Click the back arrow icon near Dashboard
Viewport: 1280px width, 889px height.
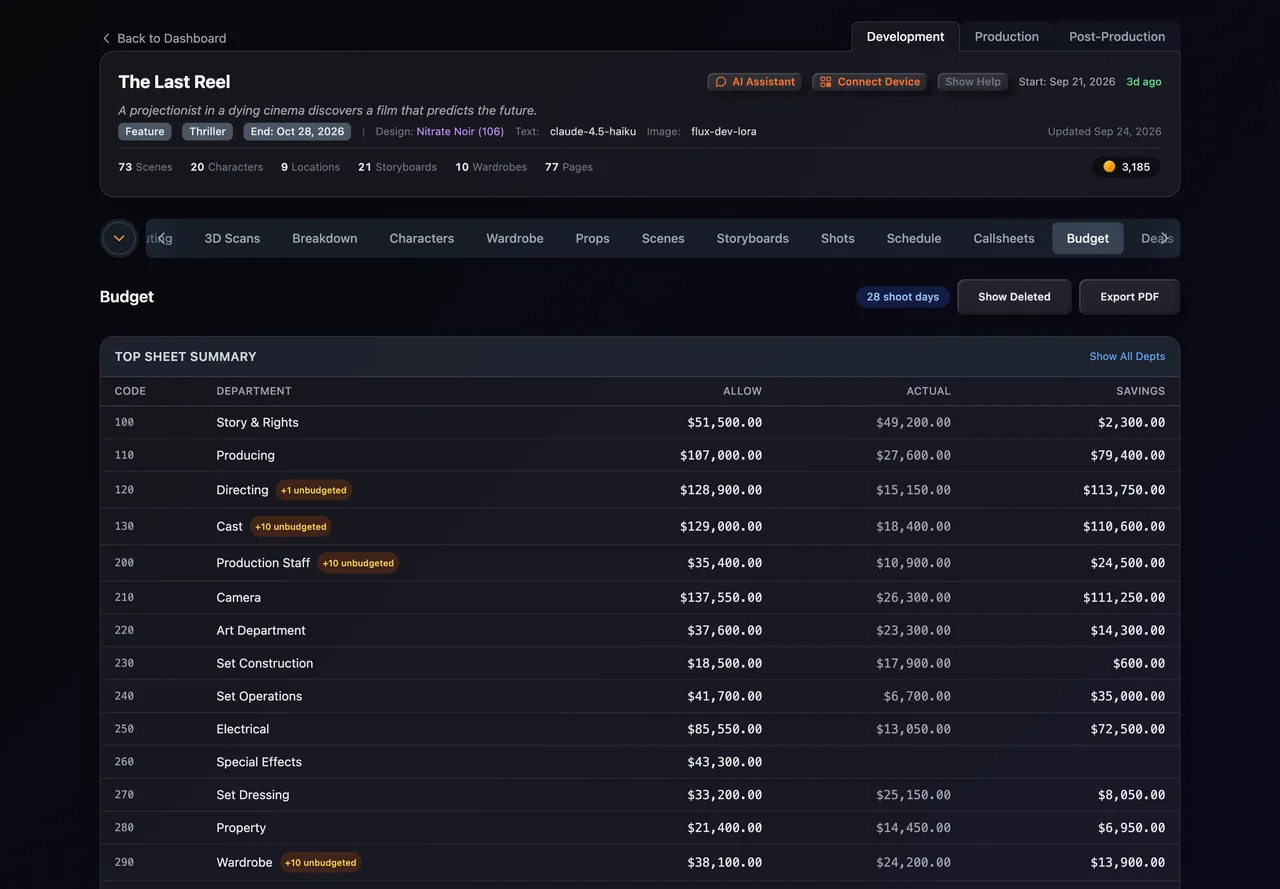pos(106,38)
